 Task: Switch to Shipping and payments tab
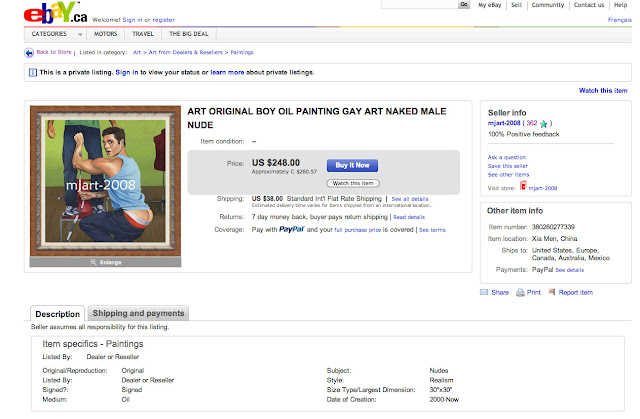137,313
